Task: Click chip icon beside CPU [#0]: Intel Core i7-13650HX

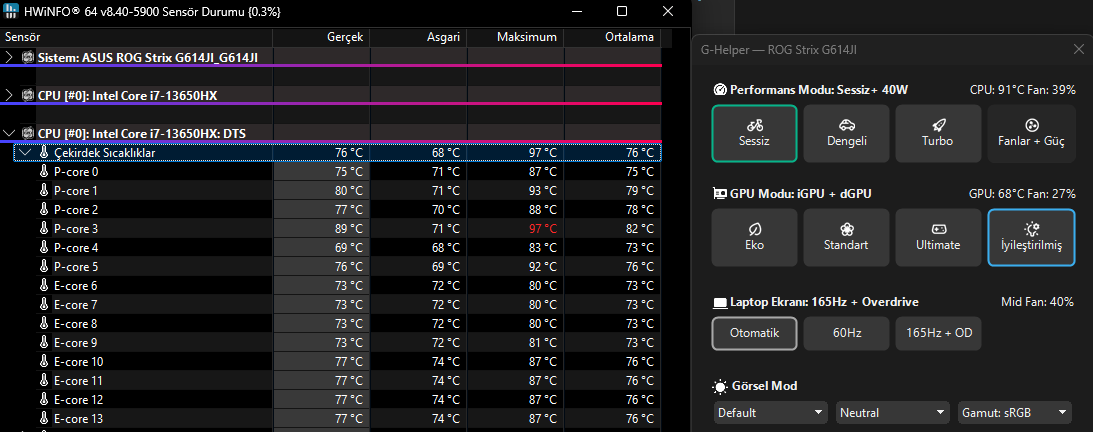Action: pyautogui.click(x=28, y=95)
